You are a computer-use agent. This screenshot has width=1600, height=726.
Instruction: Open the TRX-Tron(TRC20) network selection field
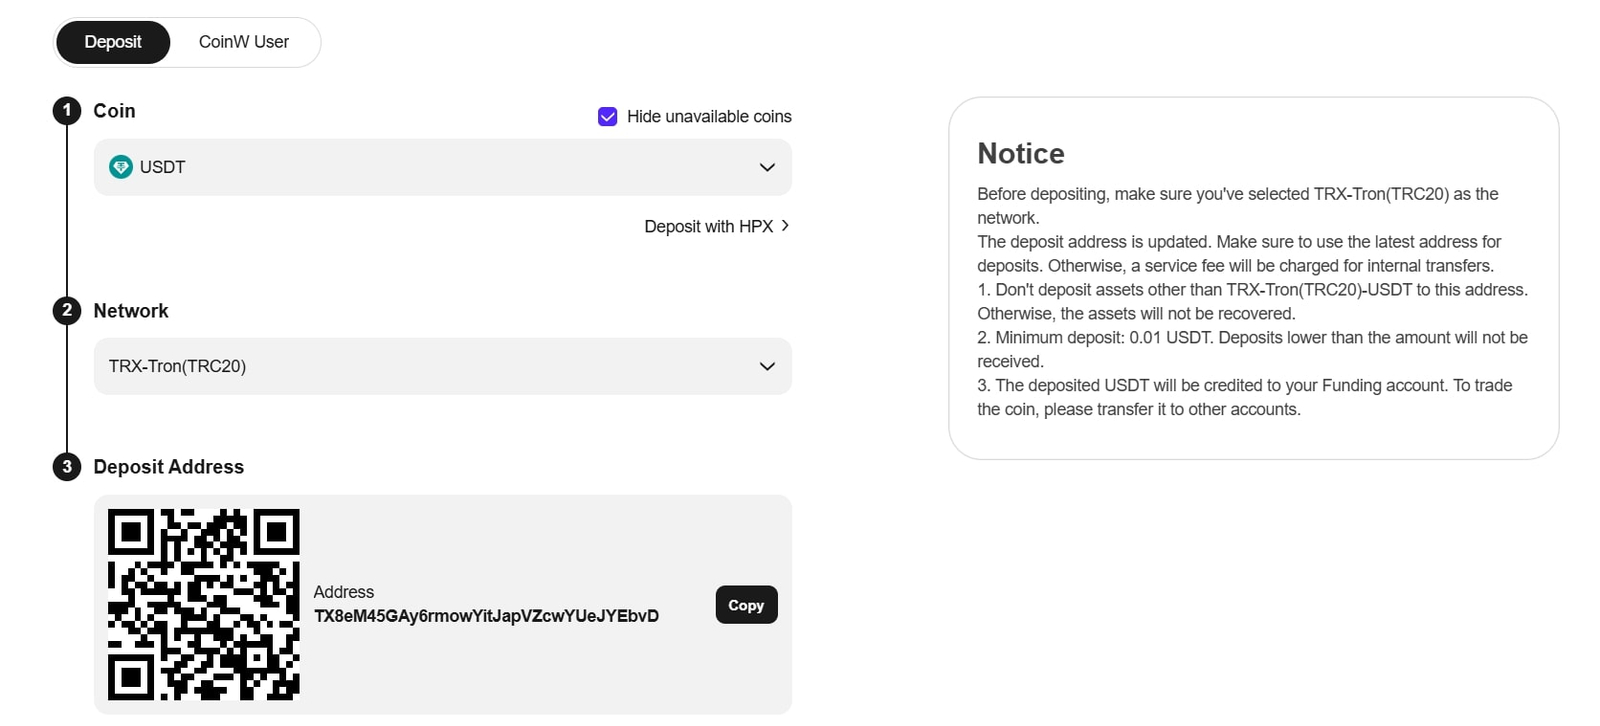pos(442,366)
